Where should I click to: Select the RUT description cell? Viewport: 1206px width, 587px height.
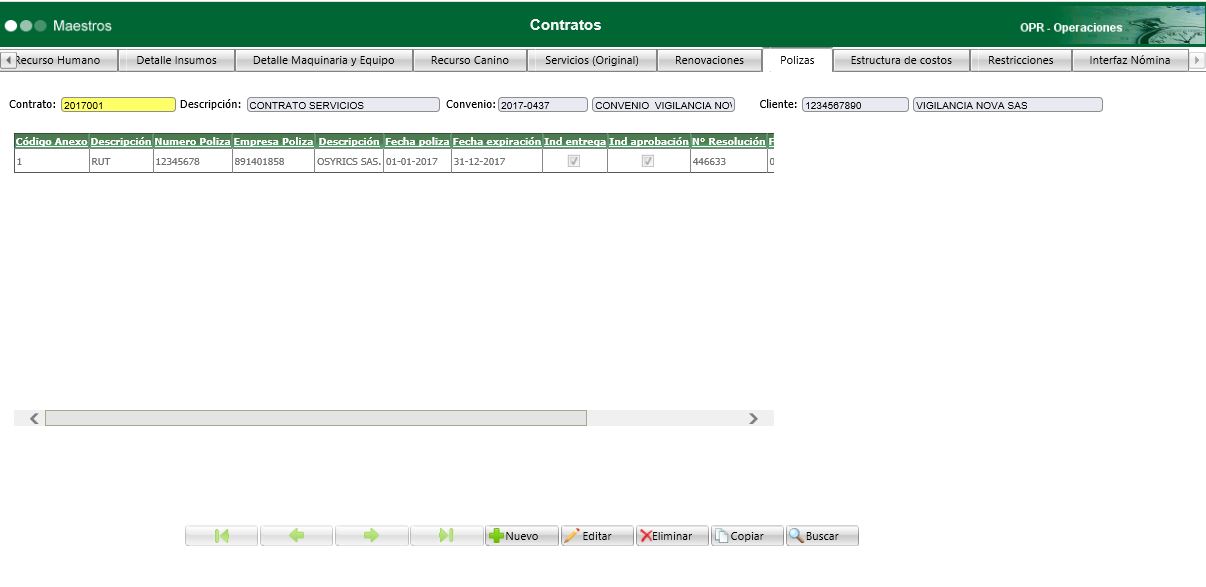pyautogui.click(x=121, y=161)
